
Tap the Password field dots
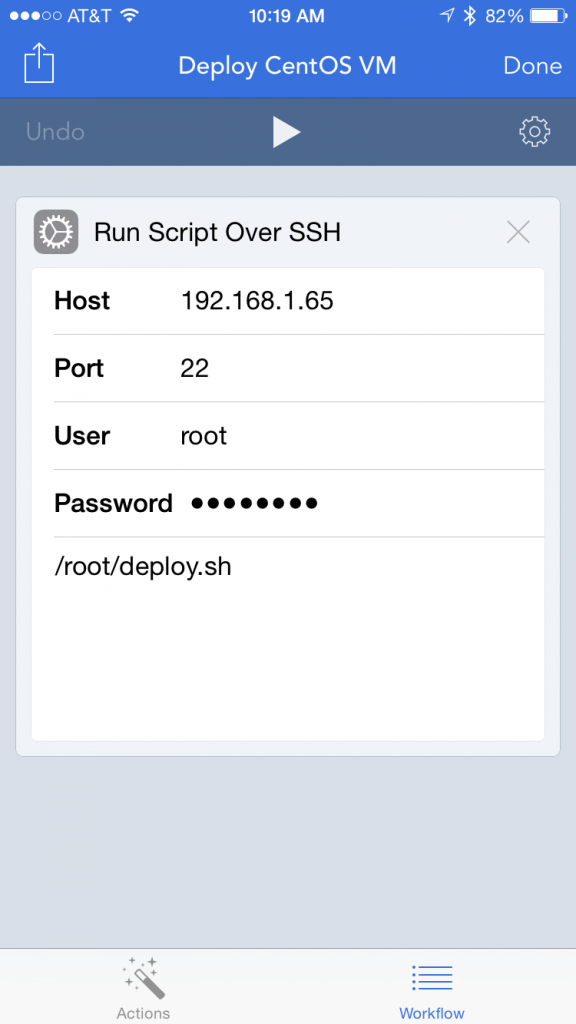click(254, 504)
